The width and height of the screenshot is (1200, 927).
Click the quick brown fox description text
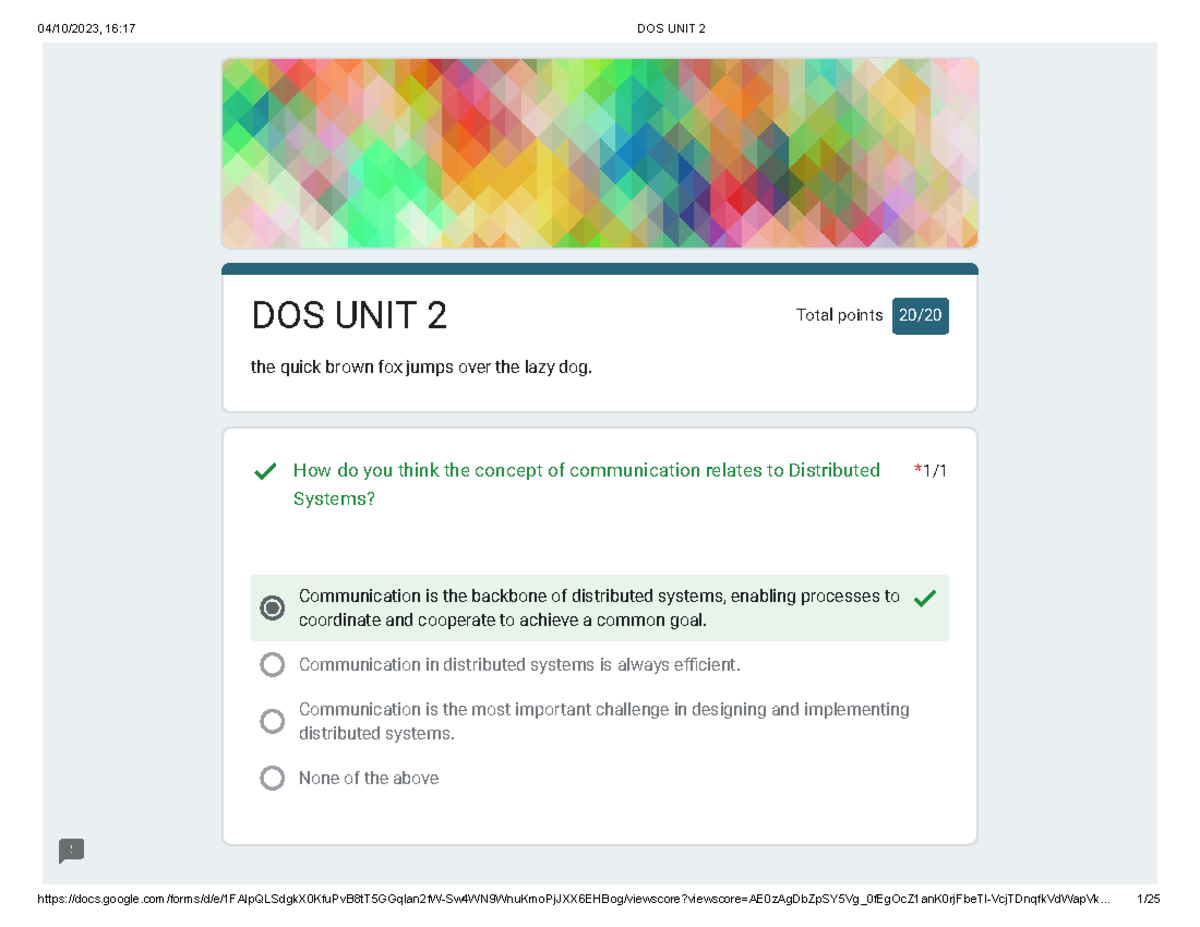coord(421,366)
